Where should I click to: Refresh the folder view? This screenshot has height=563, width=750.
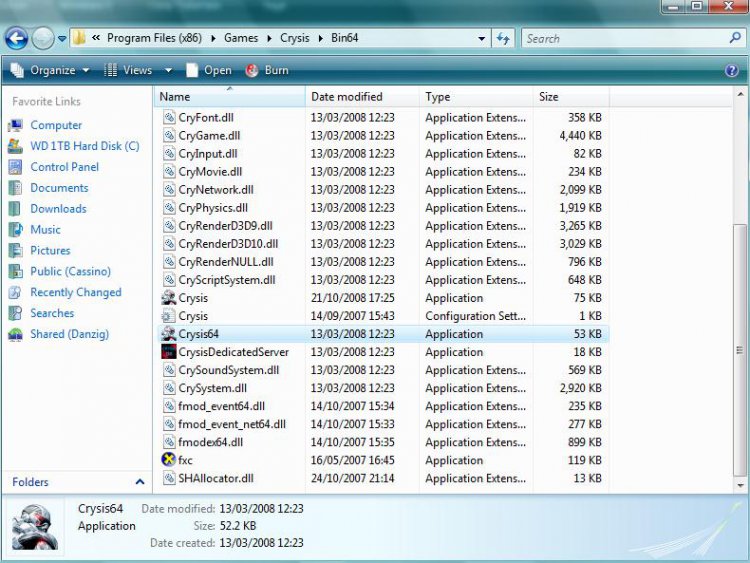pos(503,38)
